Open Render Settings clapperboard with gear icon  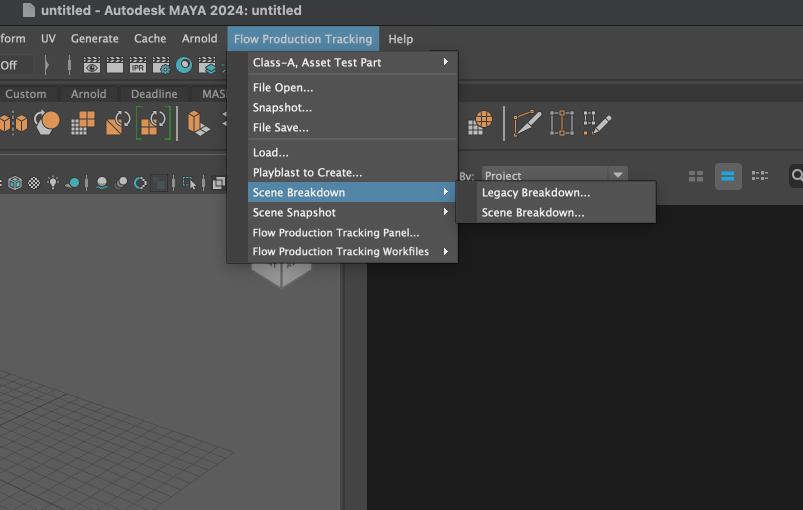[161, 66]
